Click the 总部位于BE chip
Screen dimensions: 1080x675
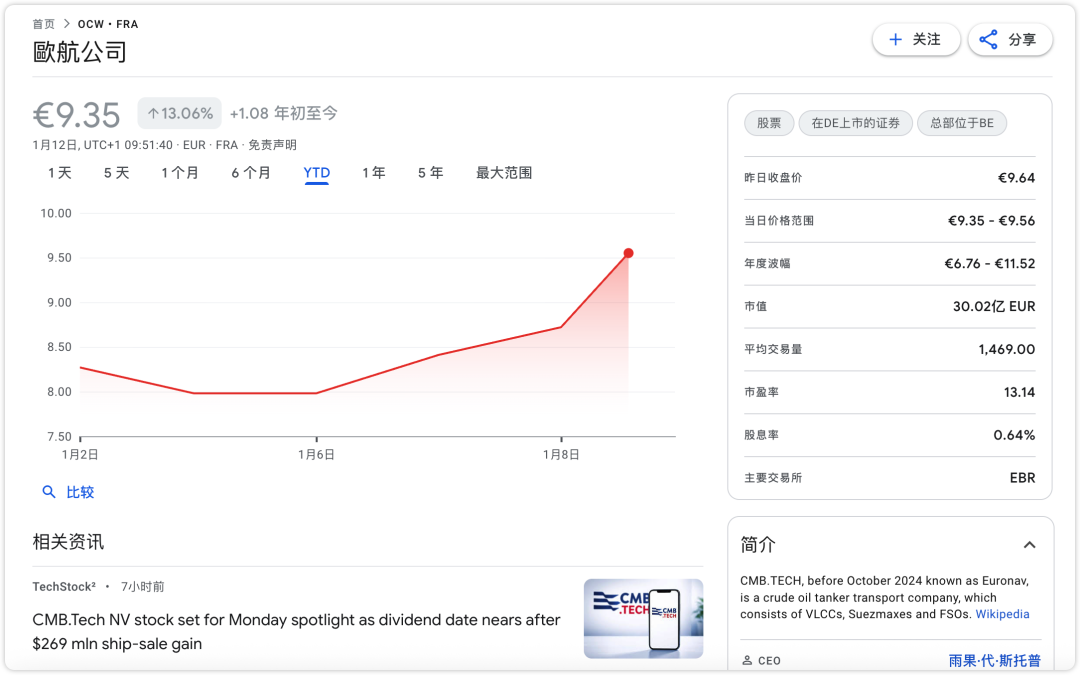click(x=961, y=123)
